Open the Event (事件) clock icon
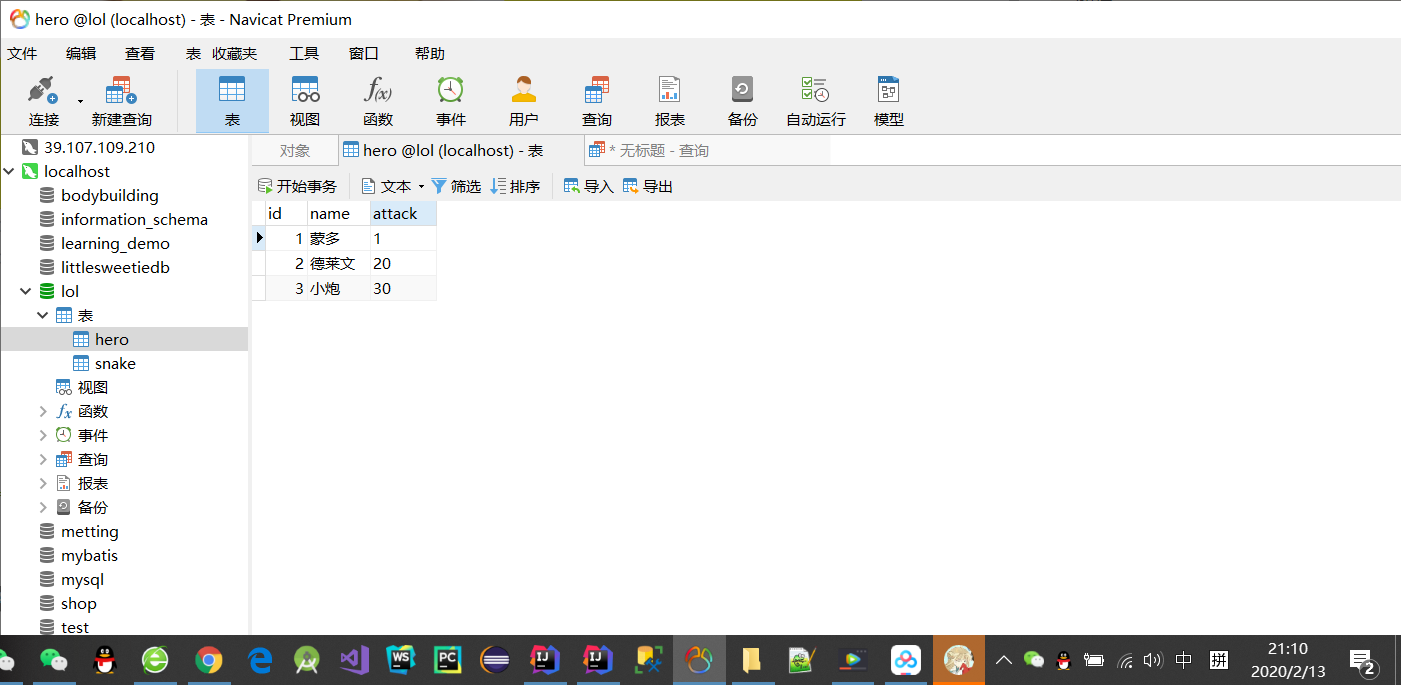 click(x=451, y=90)
